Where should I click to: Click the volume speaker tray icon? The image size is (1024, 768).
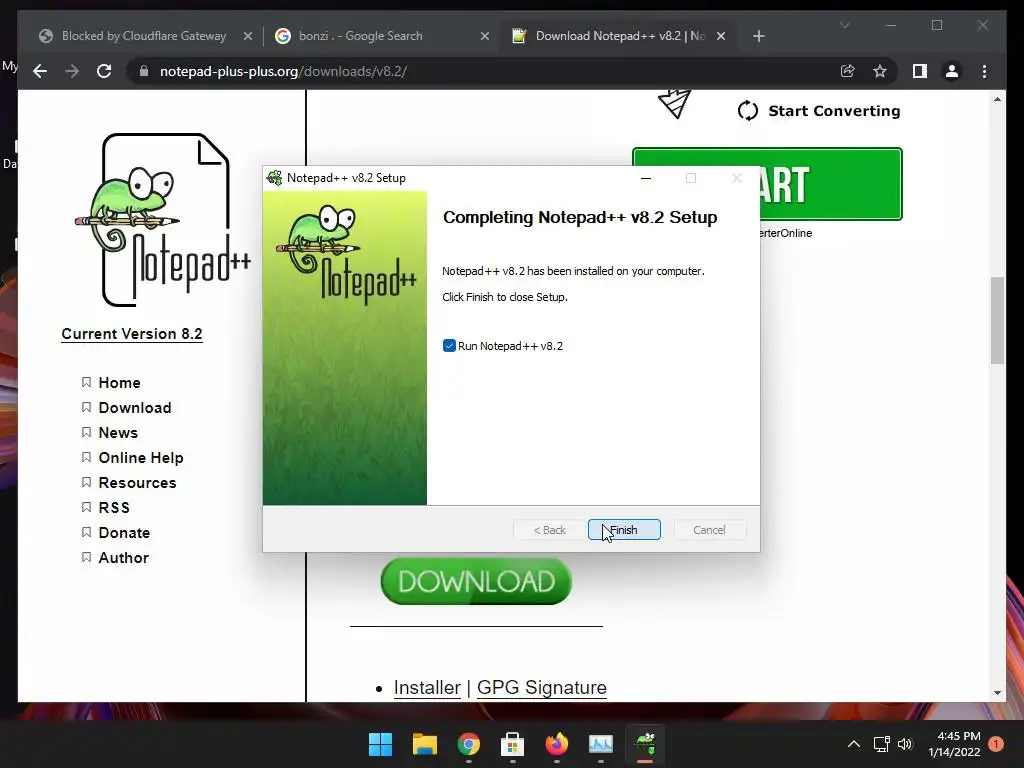905,744
